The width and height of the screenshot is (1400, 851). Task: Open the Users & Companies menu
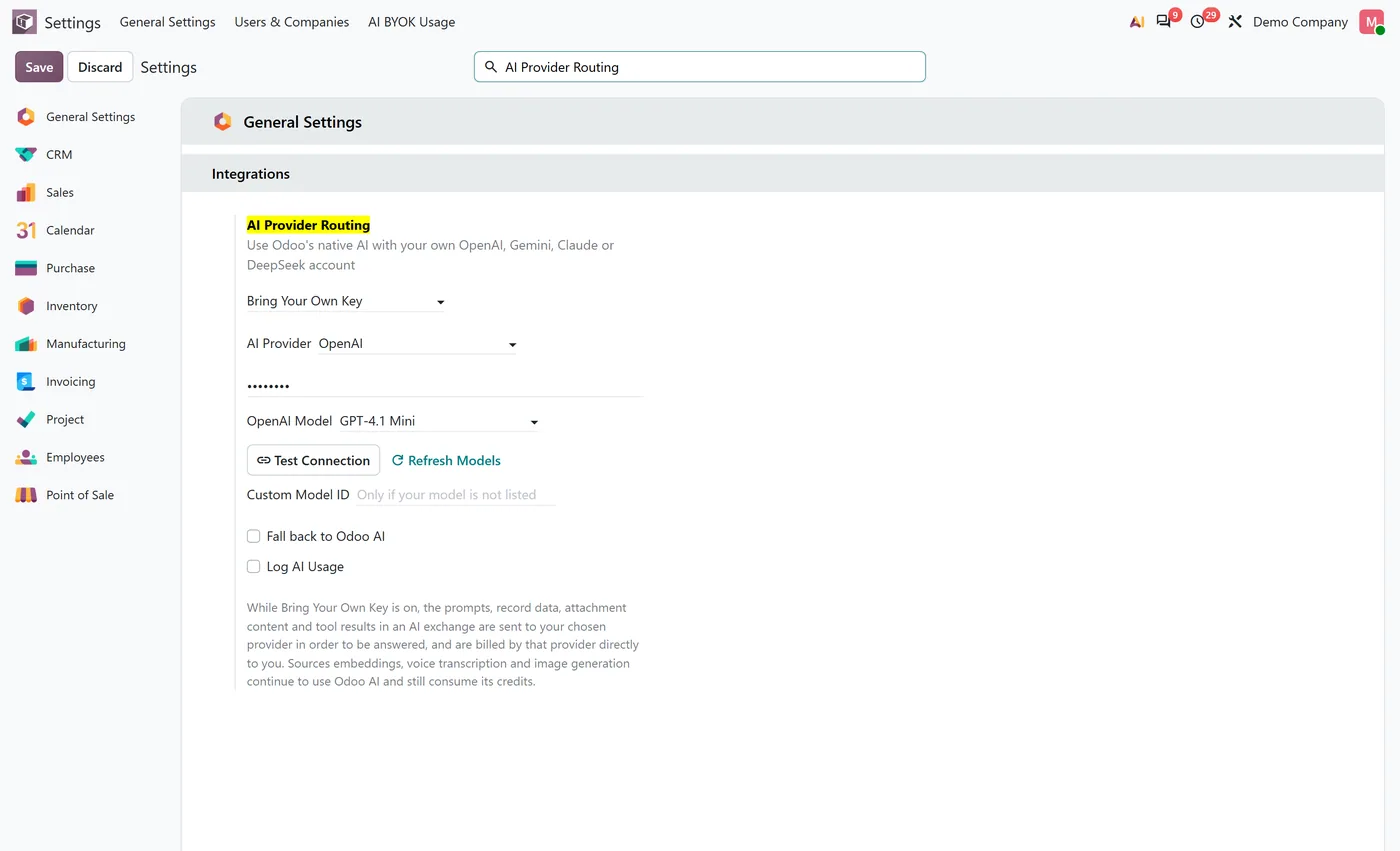(292, 22)
